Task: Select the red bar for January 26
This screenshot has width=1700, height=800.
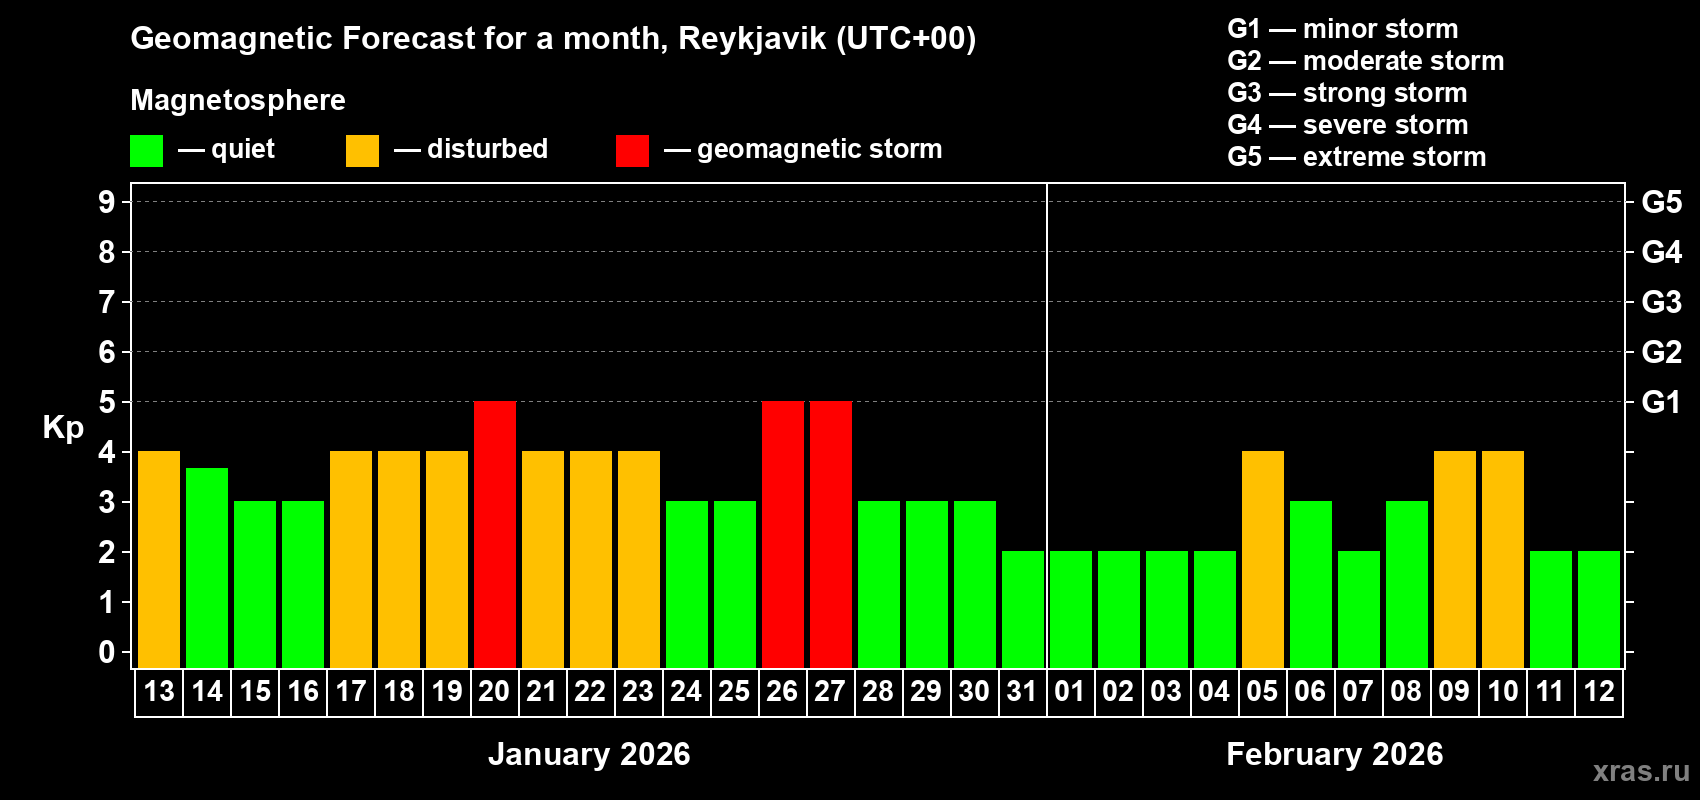Action: point(783,534)
